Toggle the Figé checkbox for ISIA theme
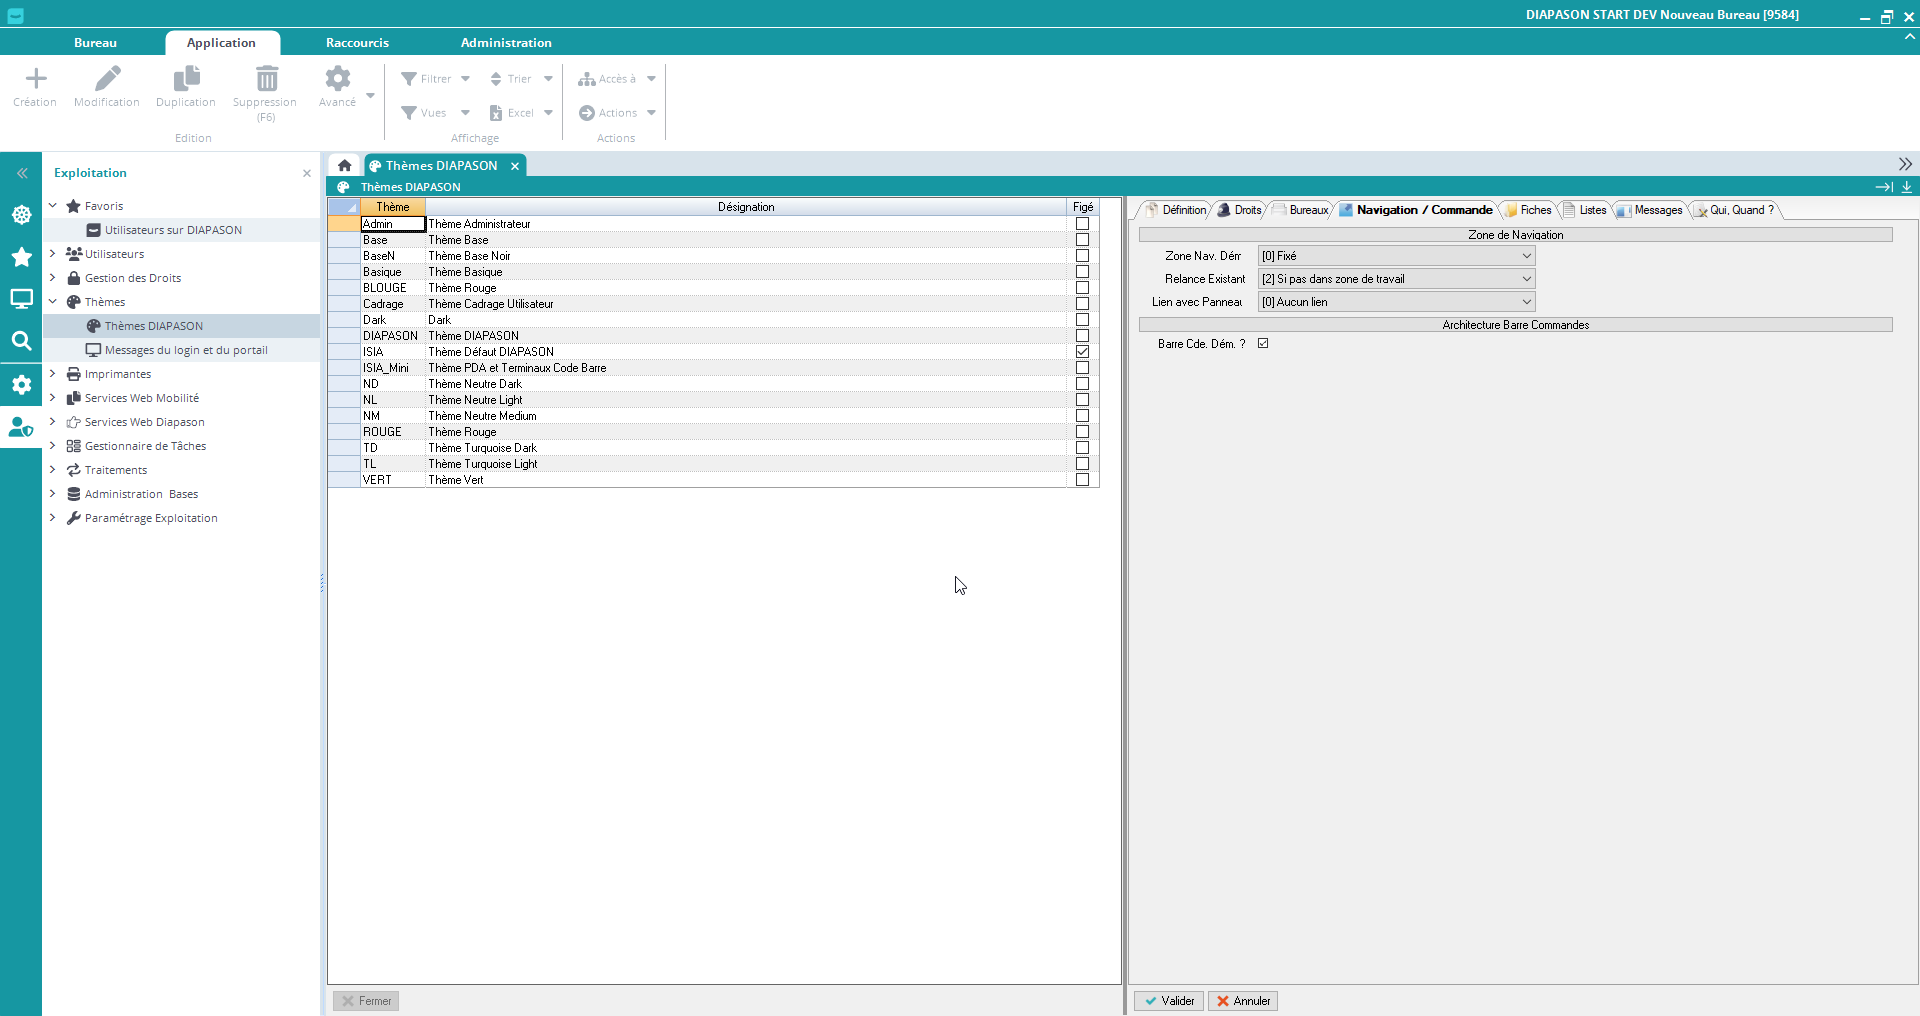Viewport: 1920px width, 1016px height. (x=1082, y=352)
